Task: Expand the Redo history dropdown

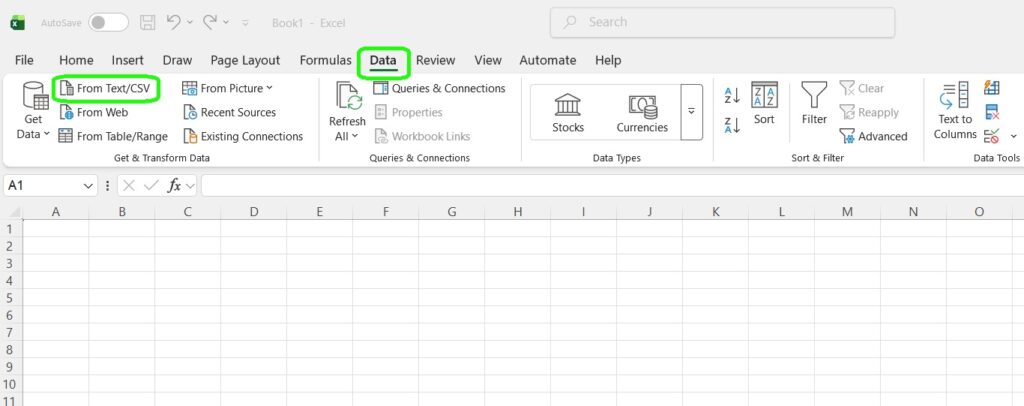Action: click(226, 22)
